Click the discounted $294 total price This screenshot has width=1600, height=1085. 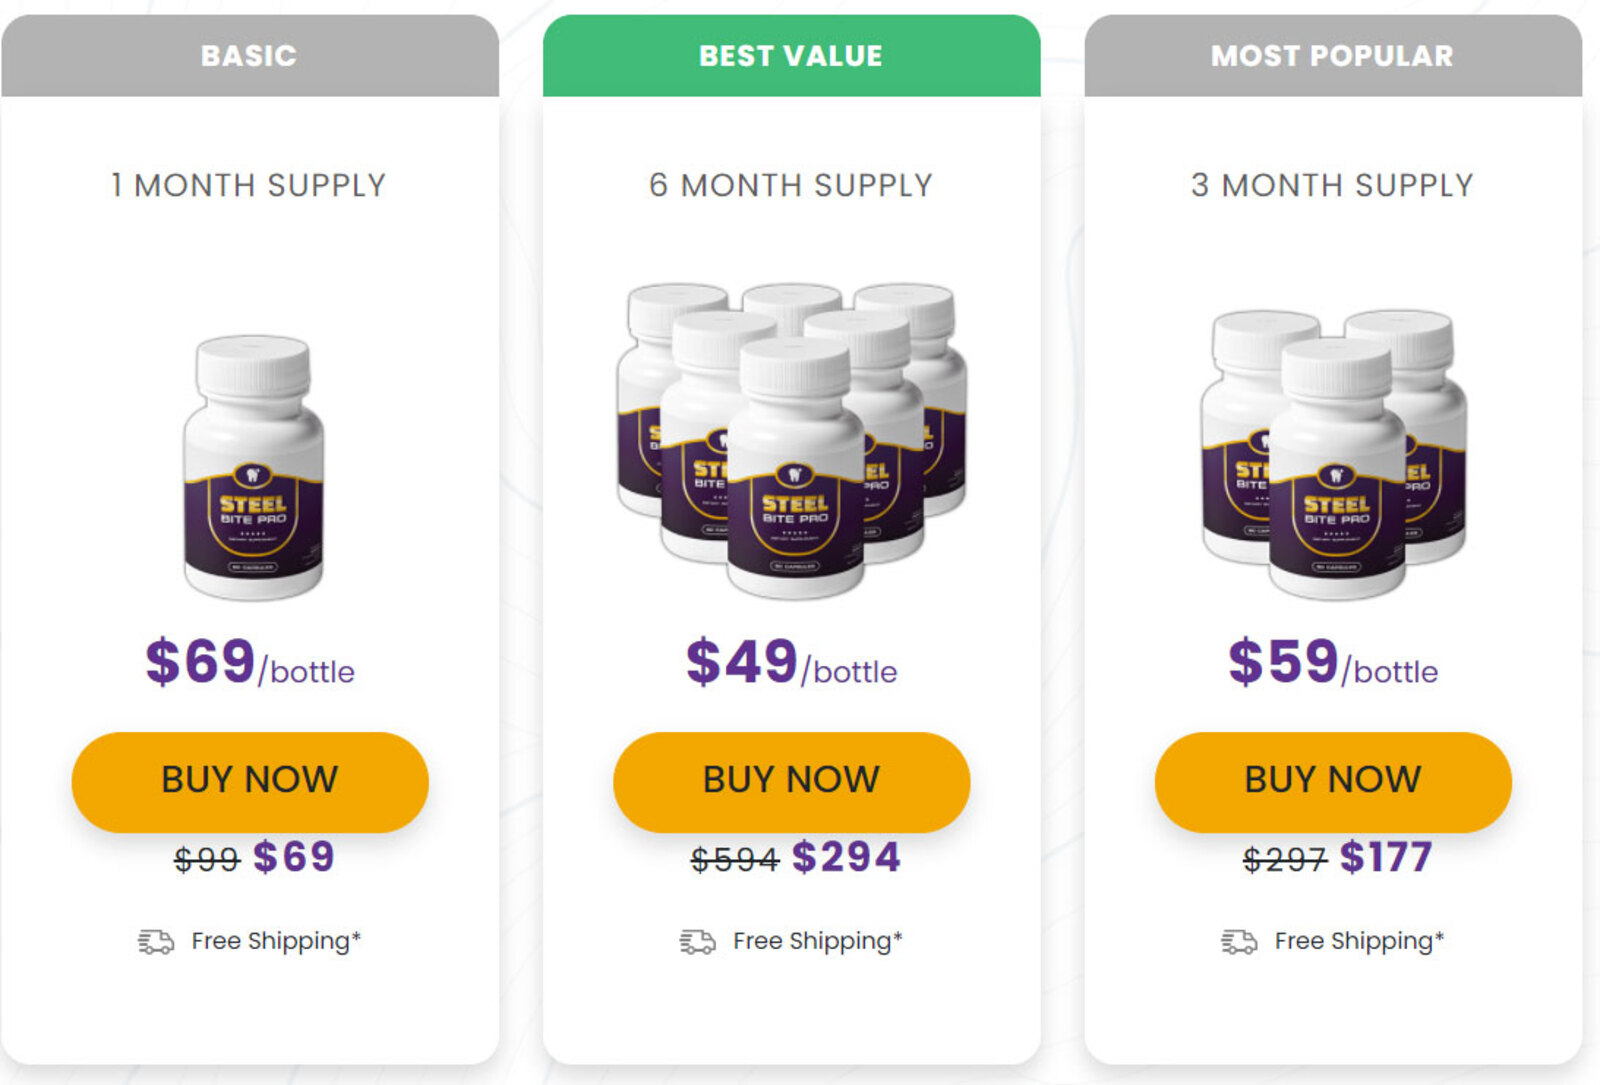pos(846,857)
